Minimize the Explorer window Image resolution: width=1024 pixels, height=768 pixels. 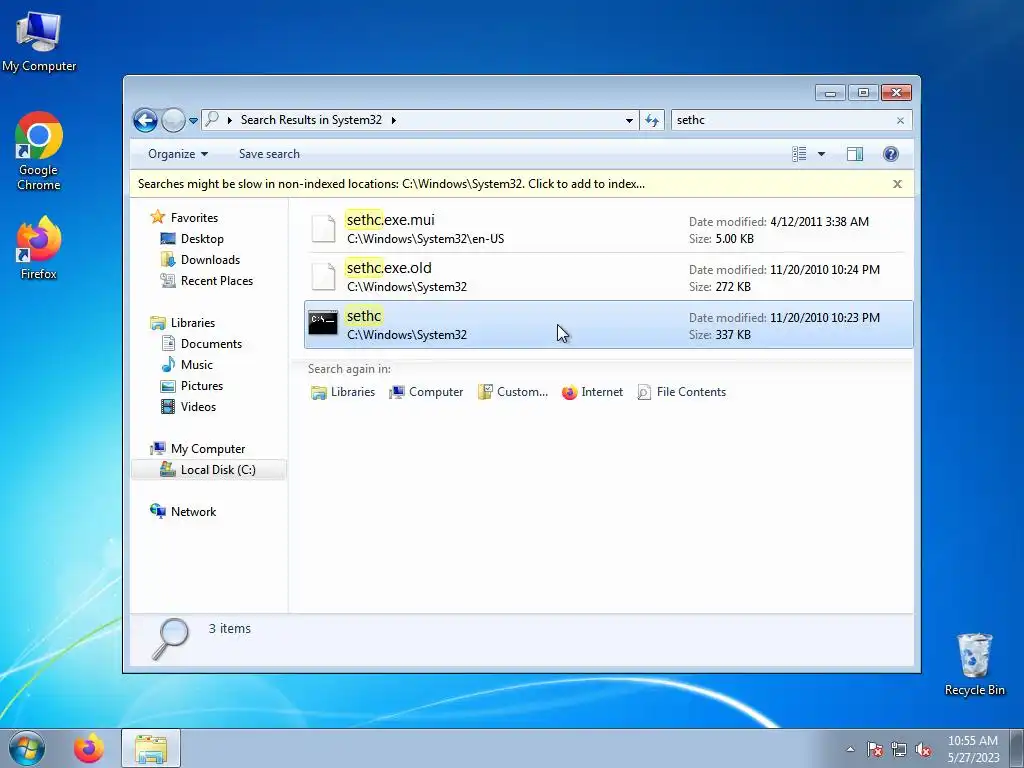pos(830,93)
